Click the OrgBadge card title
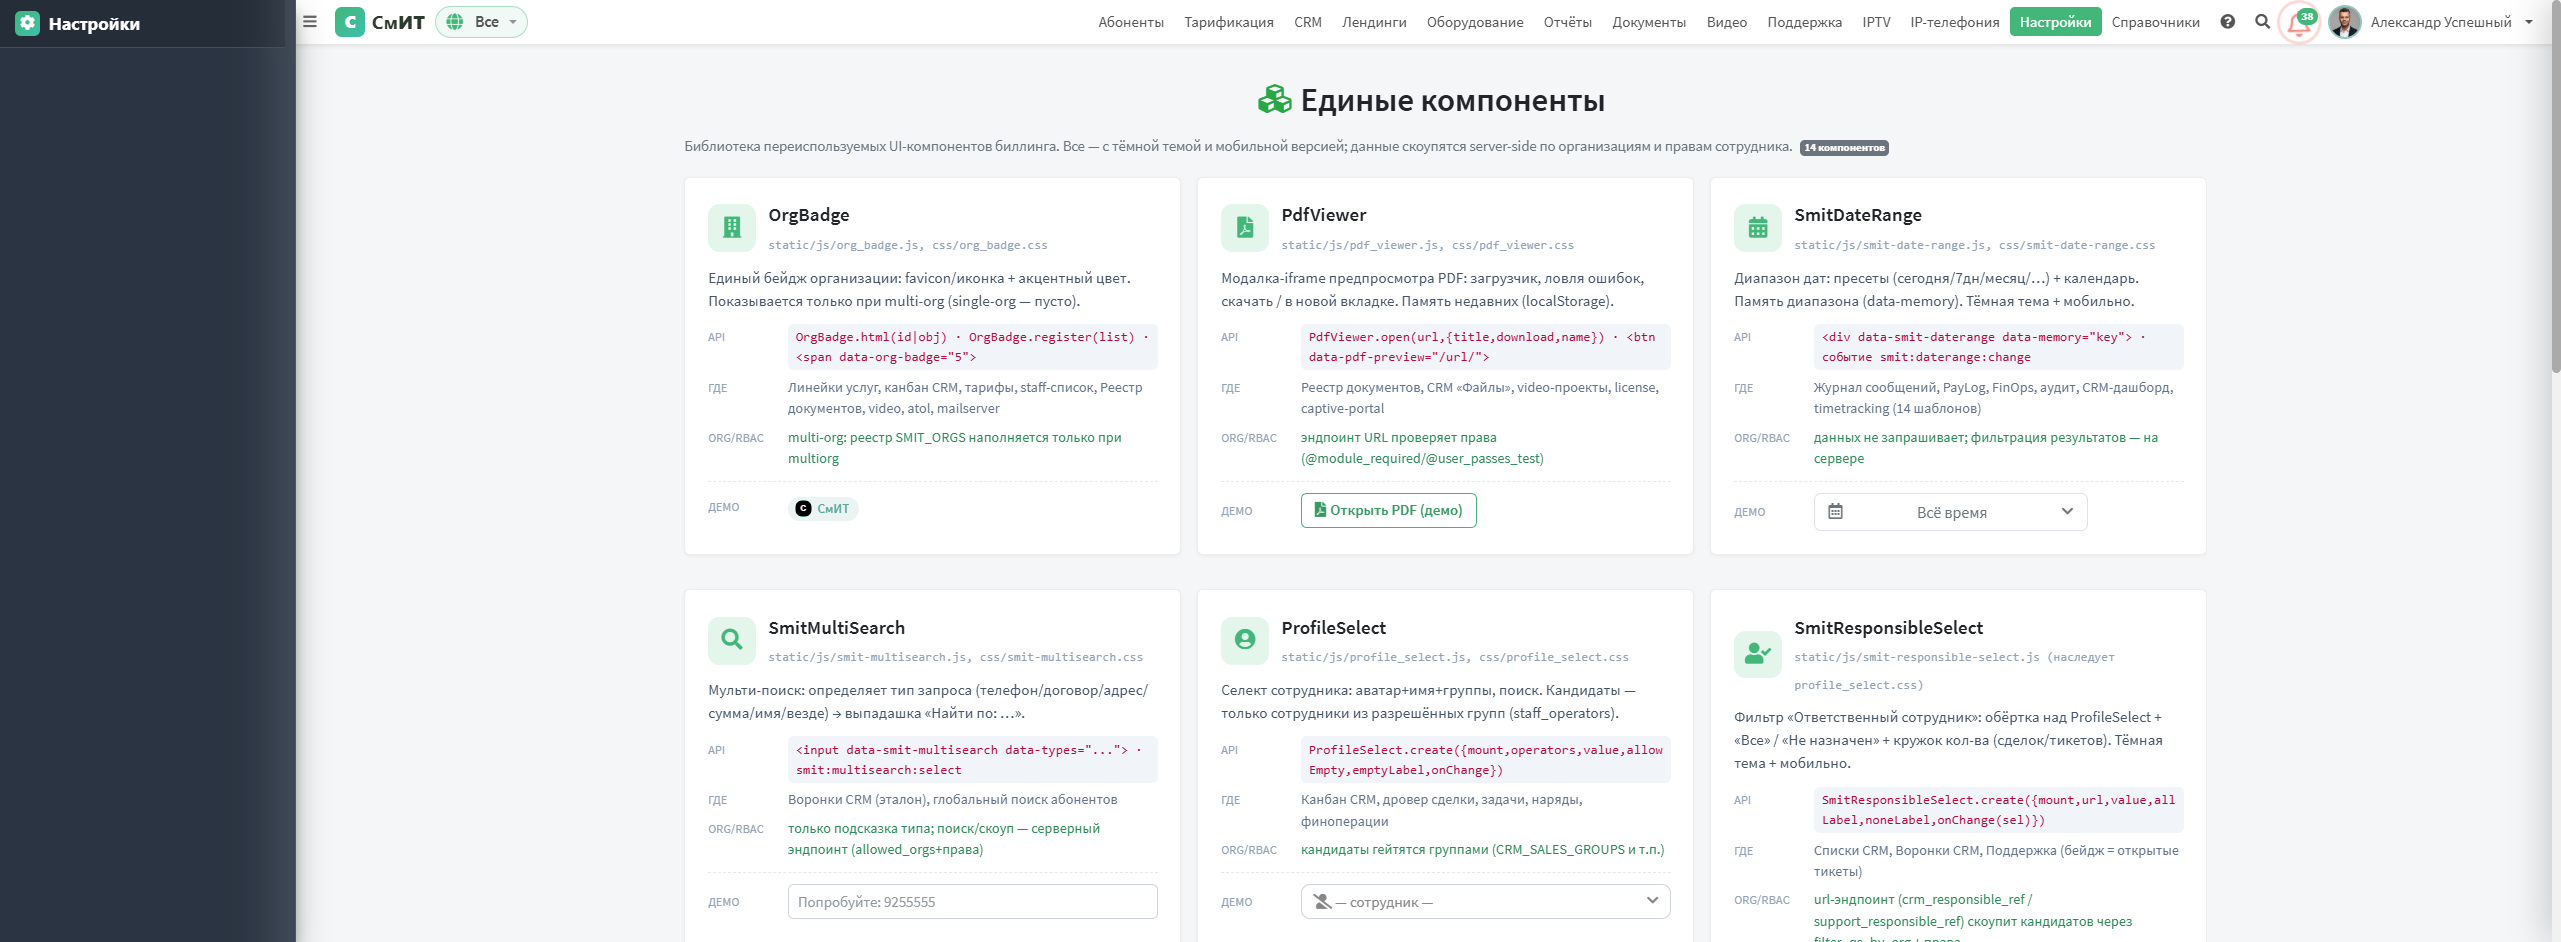 808,215
